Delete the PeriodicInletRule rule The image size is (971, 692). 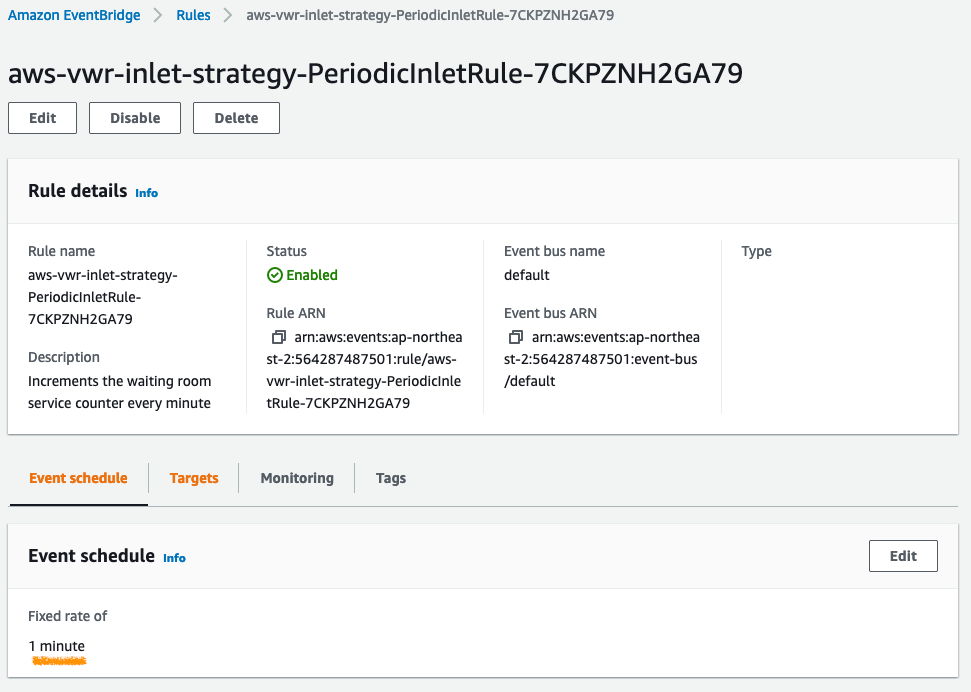(x=236, y=118)
